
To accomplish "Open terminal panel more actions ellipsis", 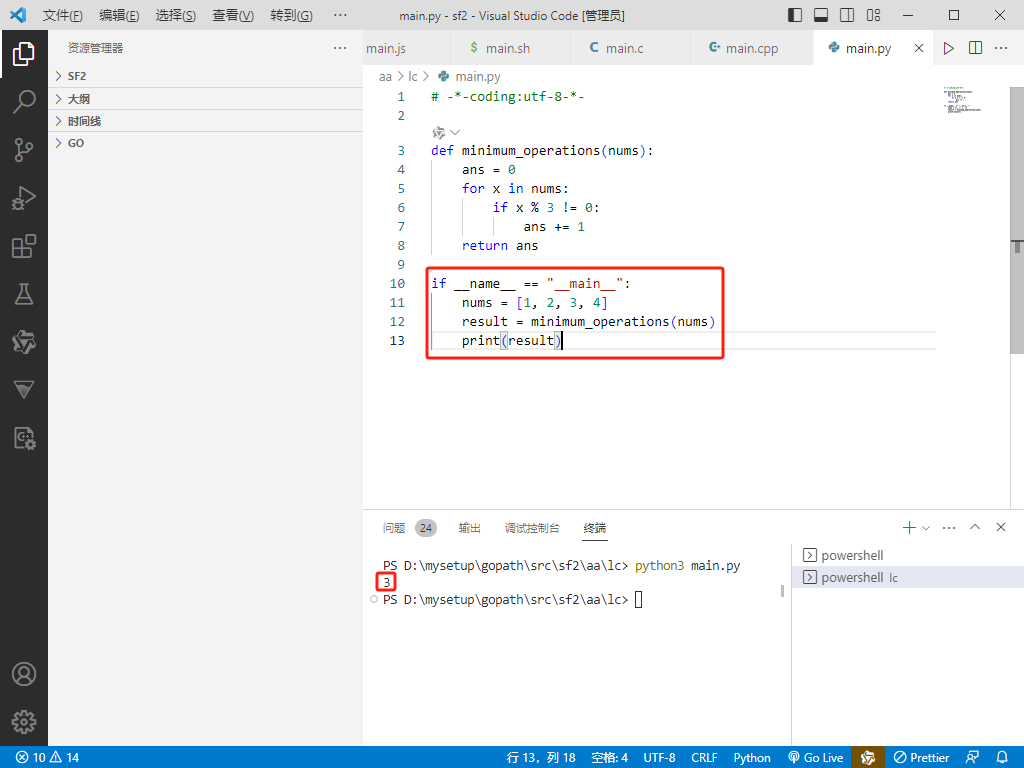I will 949,528.
